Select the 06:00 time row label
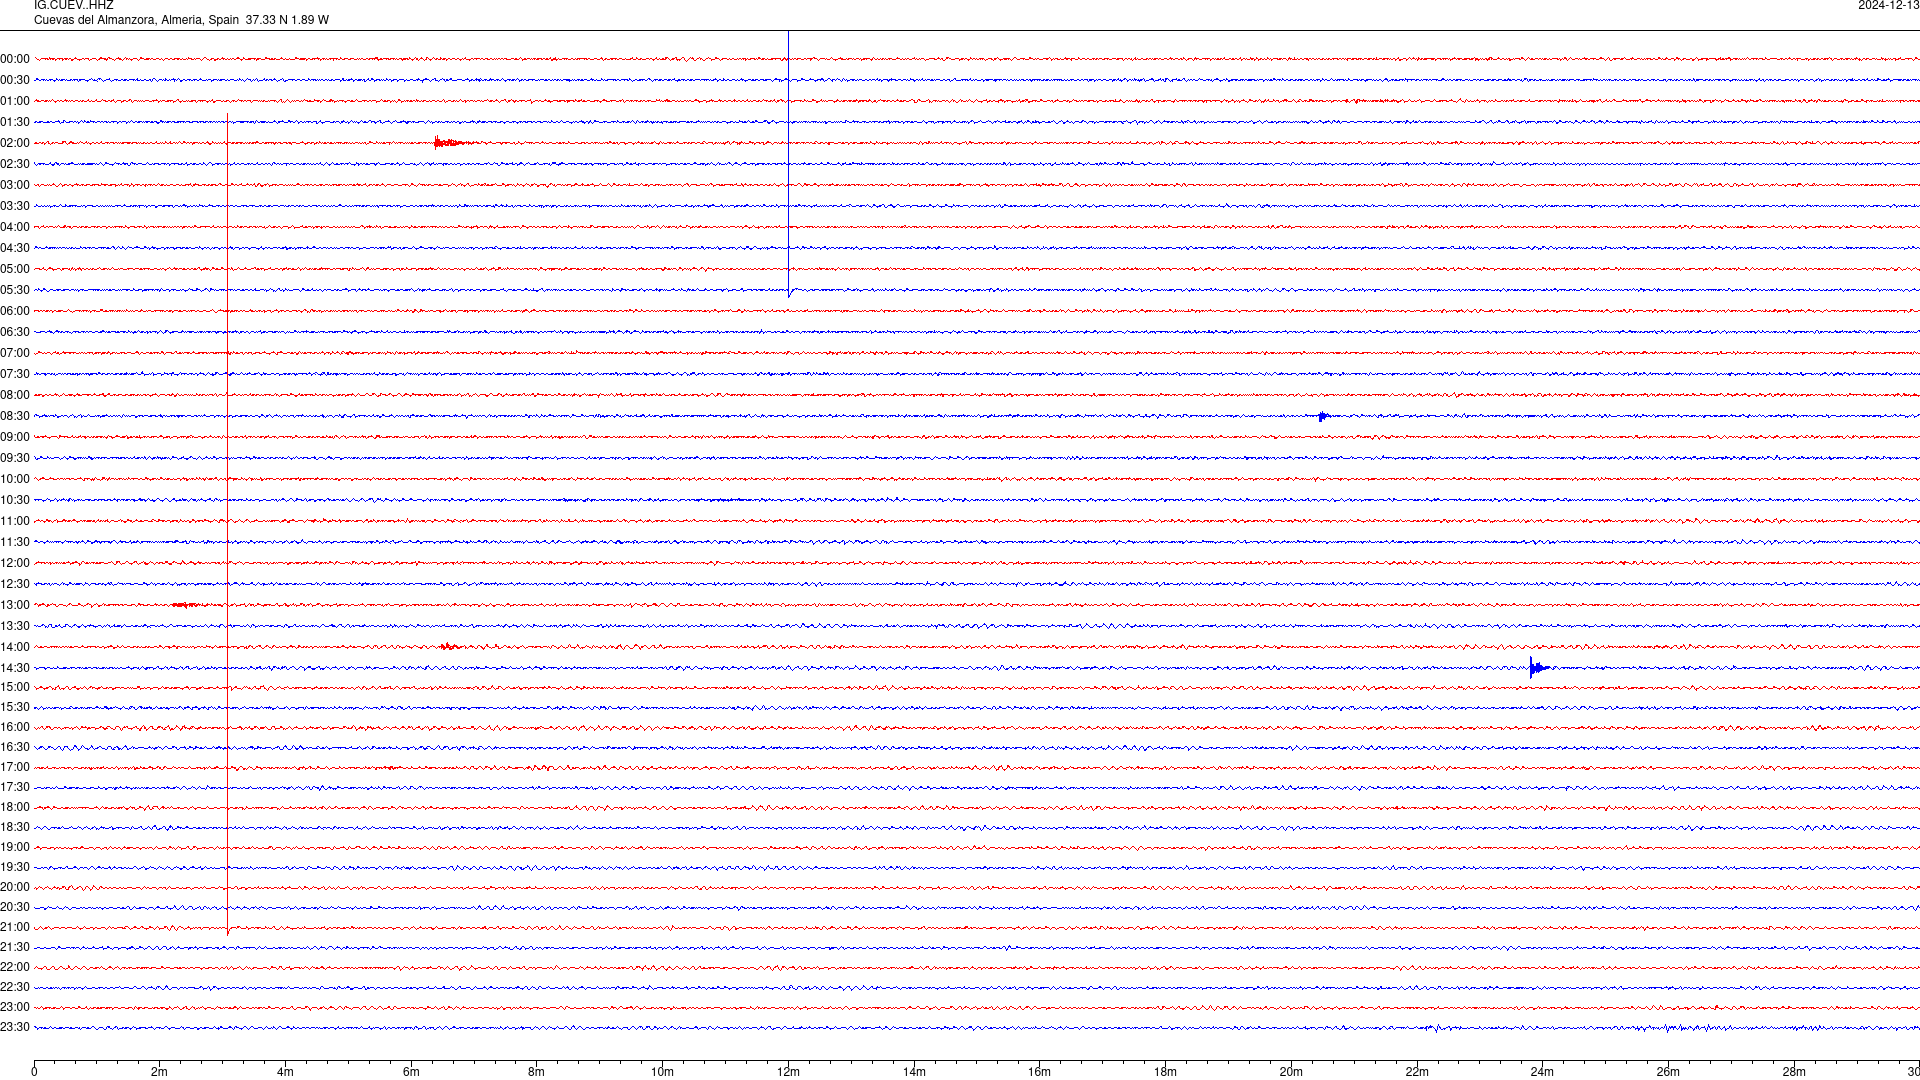The width and height of the screenshot is (1920, 1080). point(15,311)
